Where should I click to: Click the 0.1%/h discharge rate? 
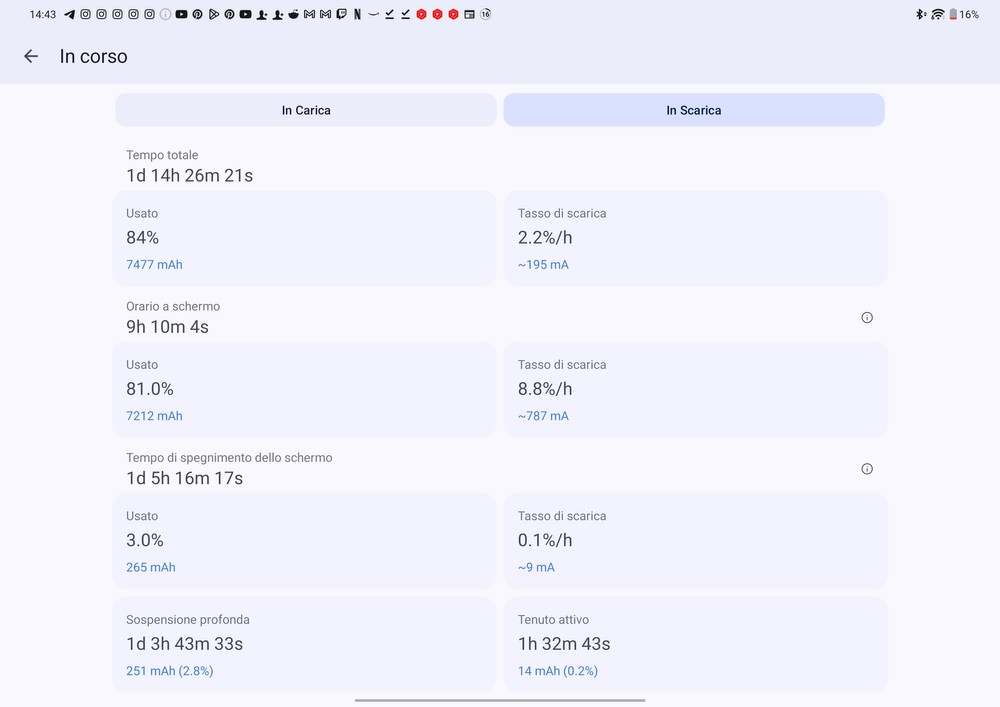pyautogui.click(x=545, y=540)
